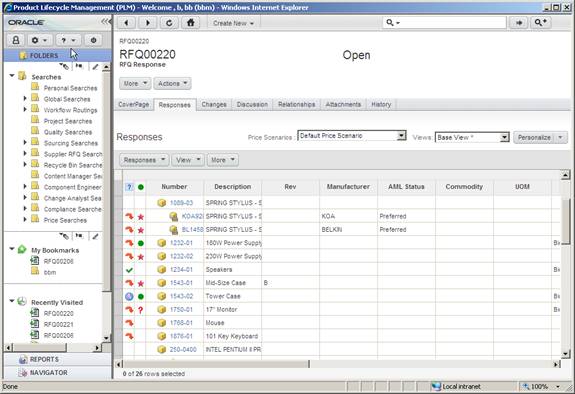Switch to the Attachments tab
Viewport: 575px width, 394px height.
point(343,105)
